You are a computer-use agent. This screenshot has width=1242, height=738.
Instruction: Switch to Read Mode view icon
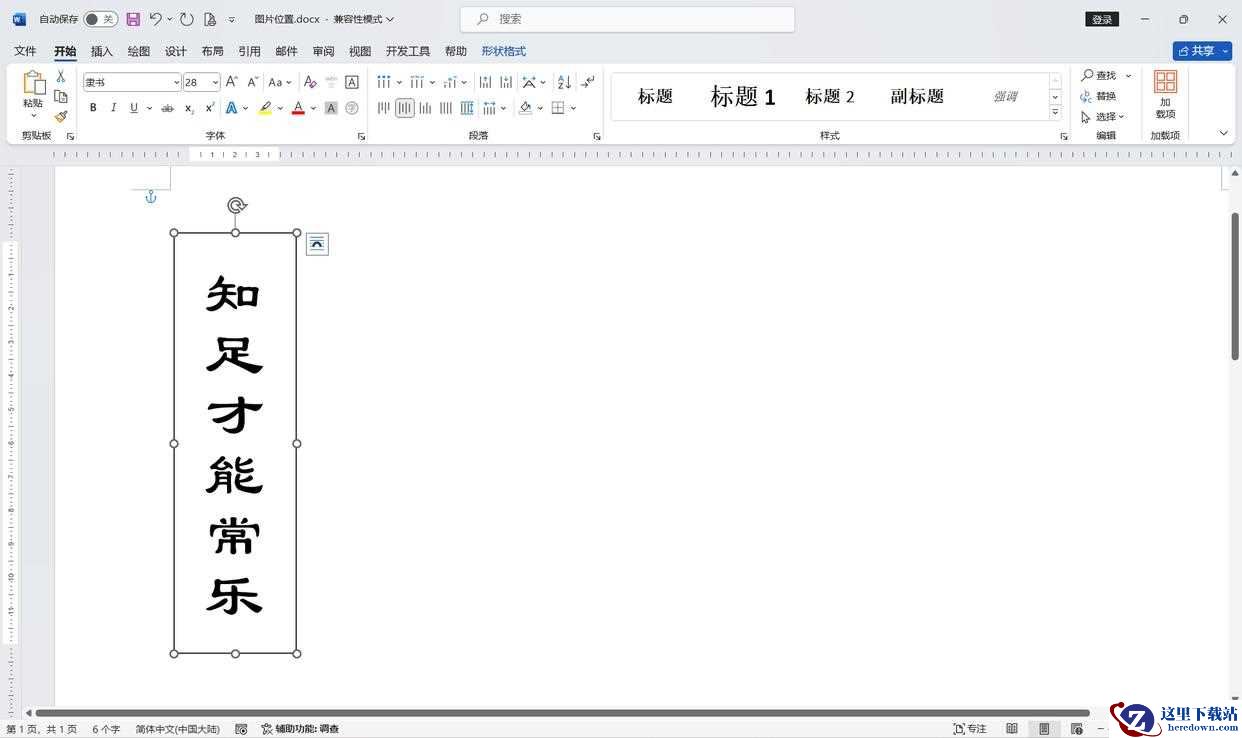coord(1012,729)
